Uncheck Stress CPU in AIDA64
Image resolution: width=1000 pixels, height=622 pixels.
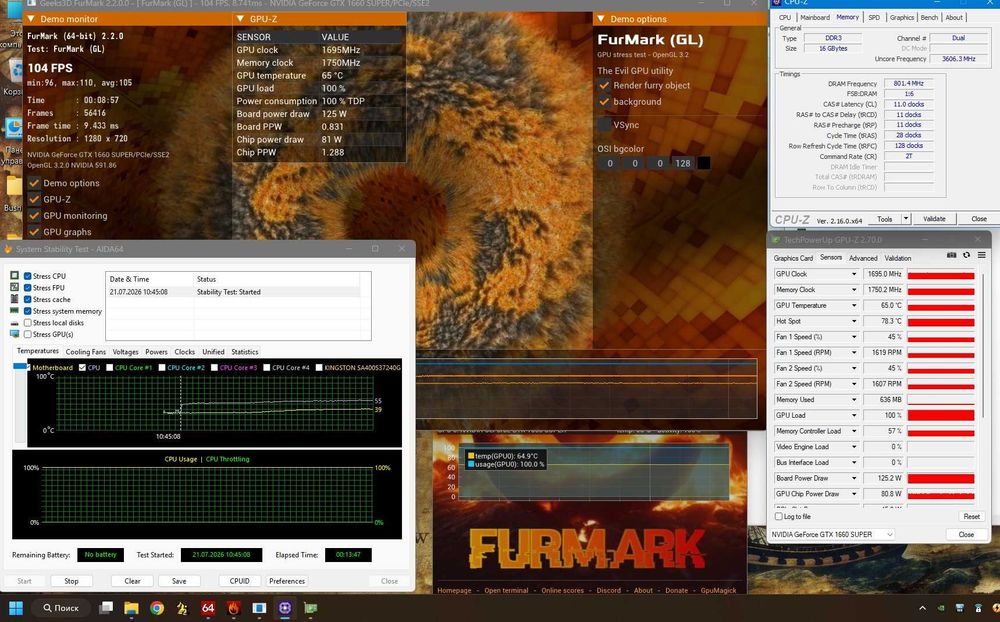coord(27,276)
